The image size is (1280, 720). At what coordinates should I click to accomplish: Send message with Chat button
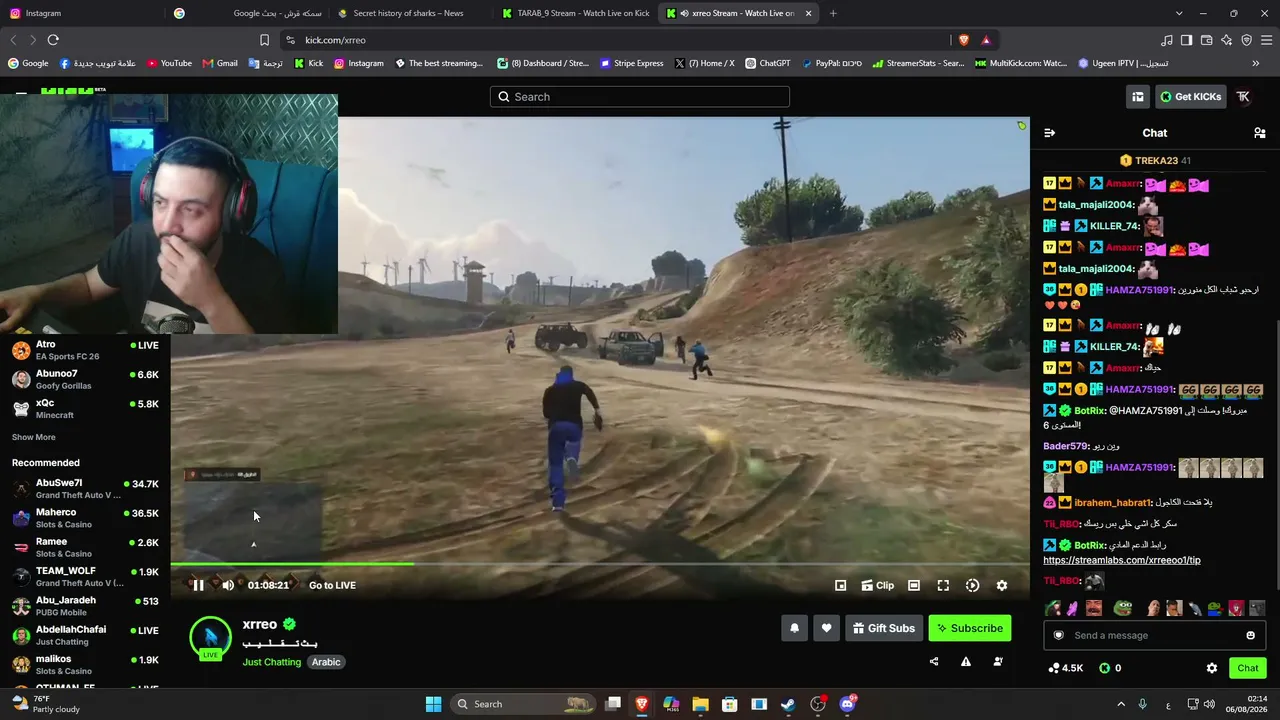(1248, 668)
